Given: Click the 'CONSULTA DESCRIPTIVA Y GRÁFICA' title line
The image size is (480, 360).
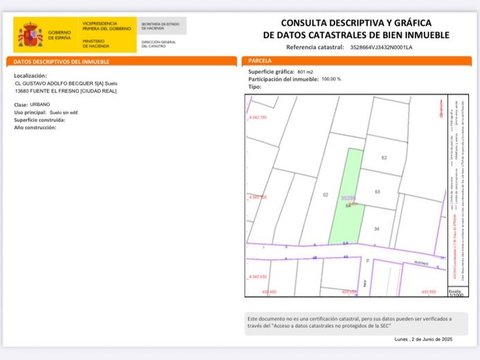Looking at the screenshot, I should point(356,23).
